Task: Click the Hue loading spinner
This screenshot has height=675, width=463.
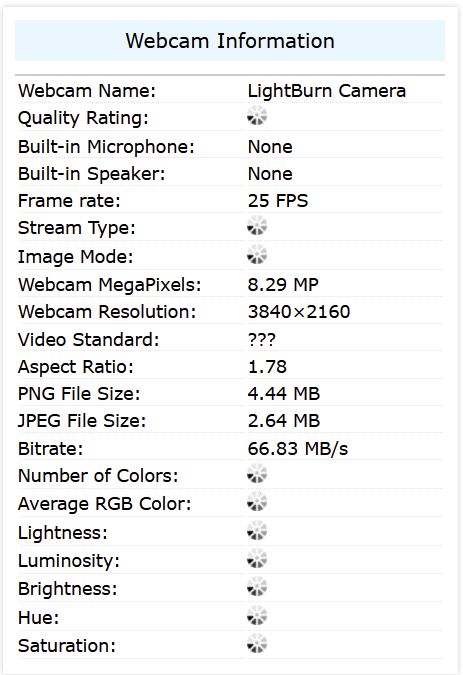Action: coord(257,616)
